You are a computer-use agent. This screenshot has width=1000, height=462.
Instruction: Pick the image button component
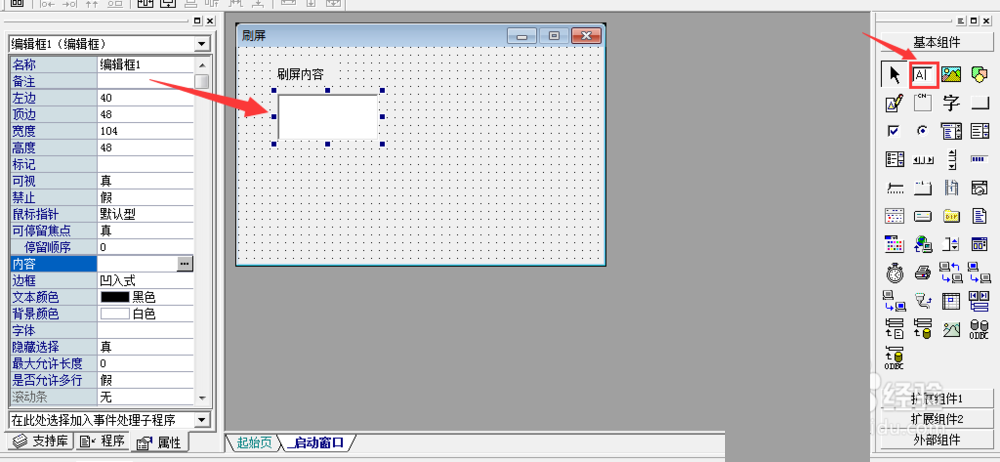click(951, 329)
